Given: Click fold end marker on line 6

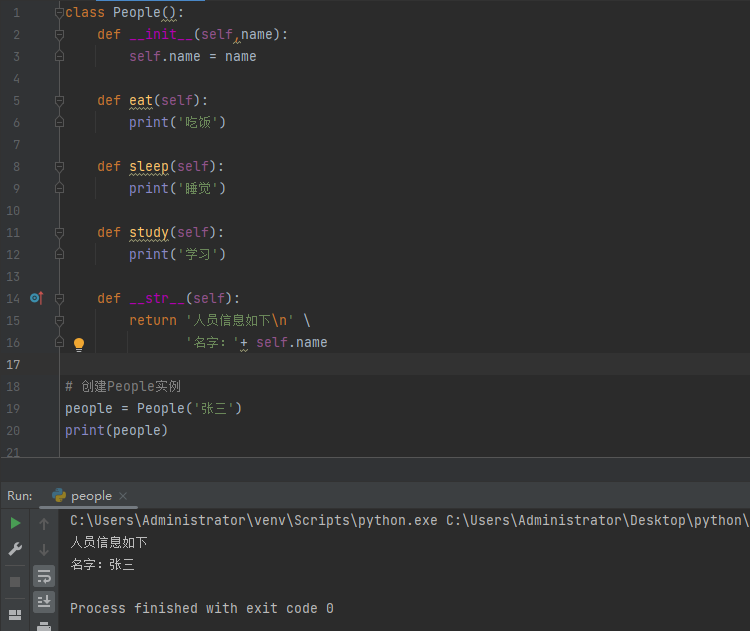Looking at the screenshot, I should (59, 122).
